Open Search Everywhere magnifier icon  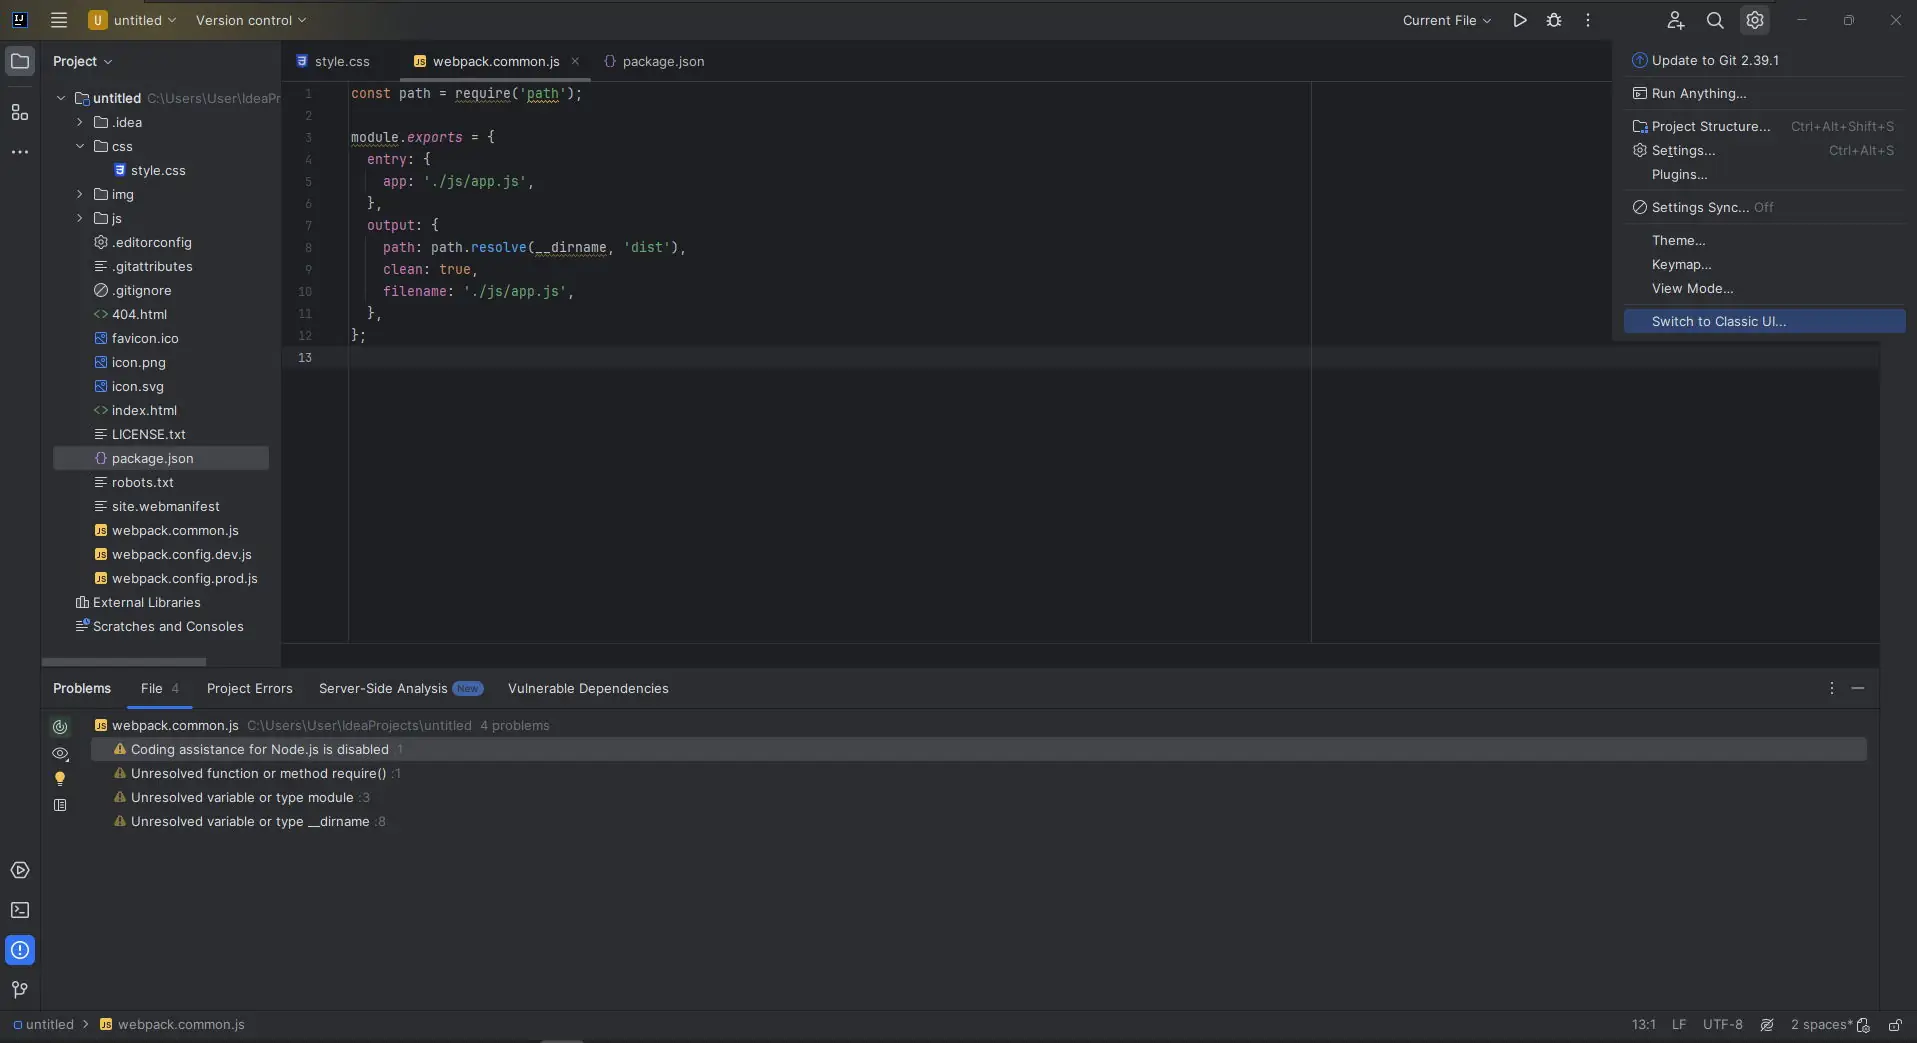pyautogui.click(x=1715, y=20)
